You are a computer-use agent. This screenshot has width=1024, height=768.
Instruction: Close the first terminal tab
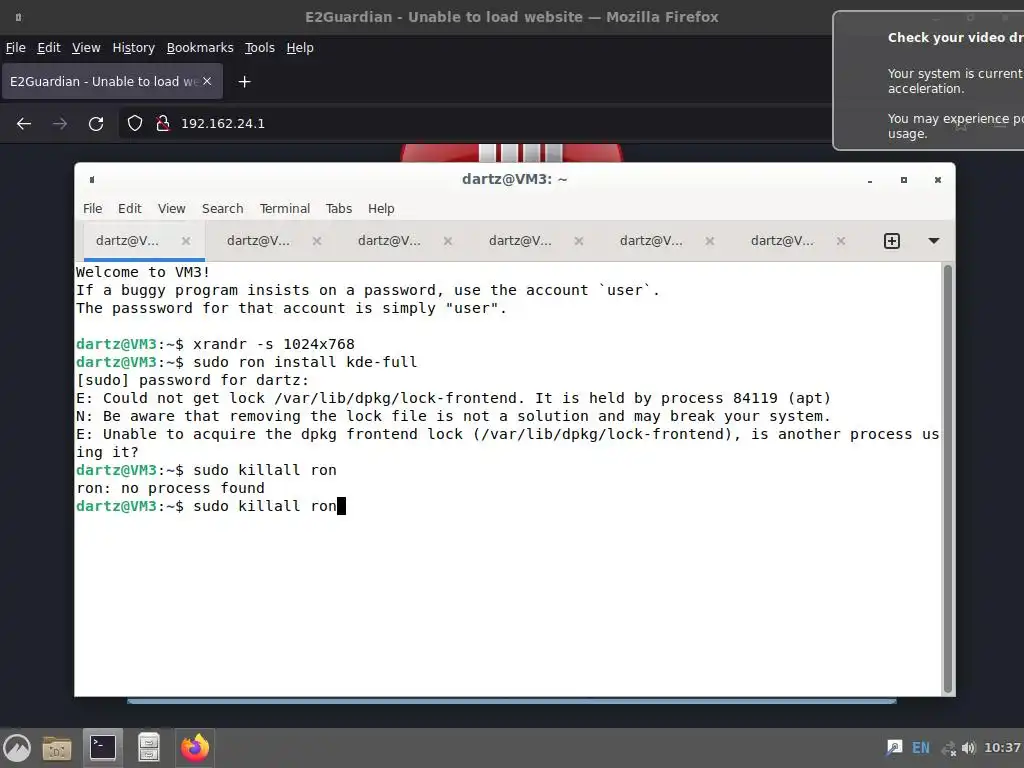click(x=186, y=241)
